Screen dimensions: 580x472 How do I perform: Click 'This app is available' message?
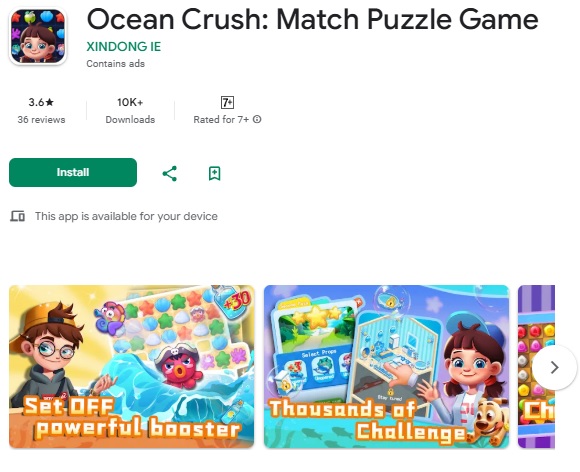126,216
